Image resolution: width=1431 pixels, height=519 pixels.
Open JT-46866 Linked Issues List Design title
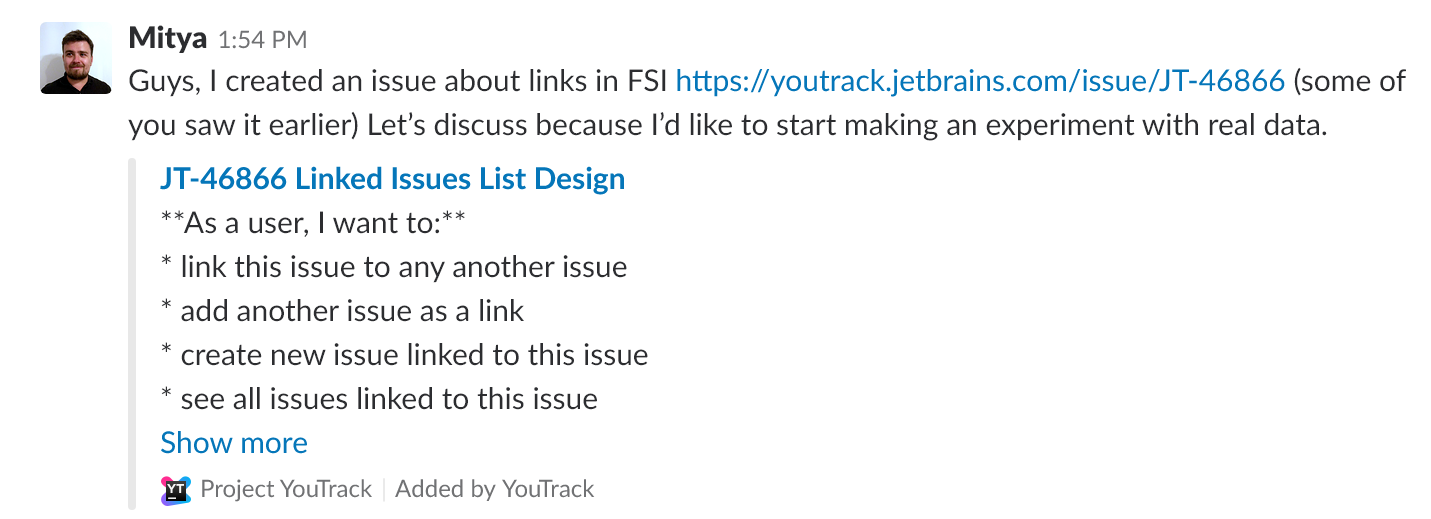392,179
